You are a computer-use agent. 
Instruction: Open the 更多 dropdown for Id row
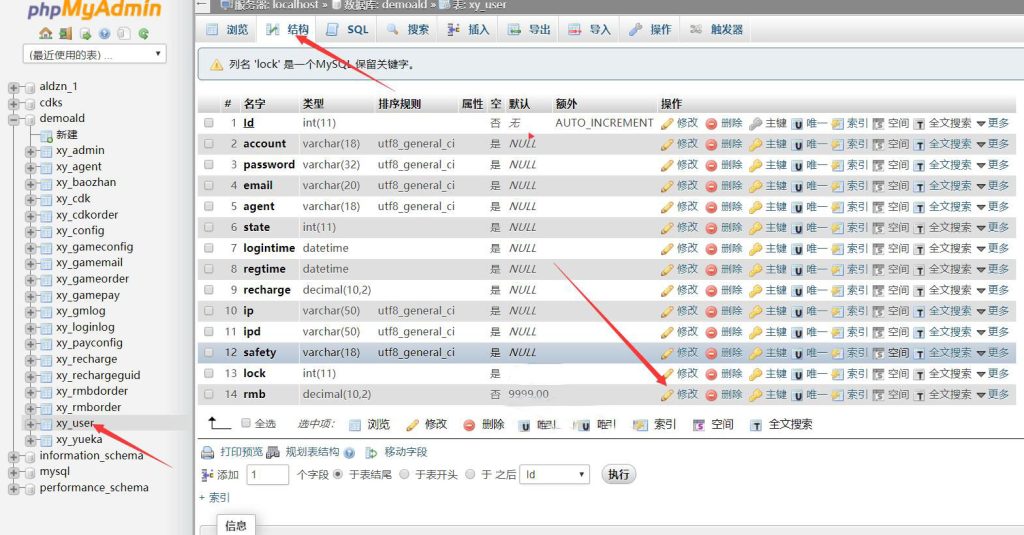click(993, 123)
